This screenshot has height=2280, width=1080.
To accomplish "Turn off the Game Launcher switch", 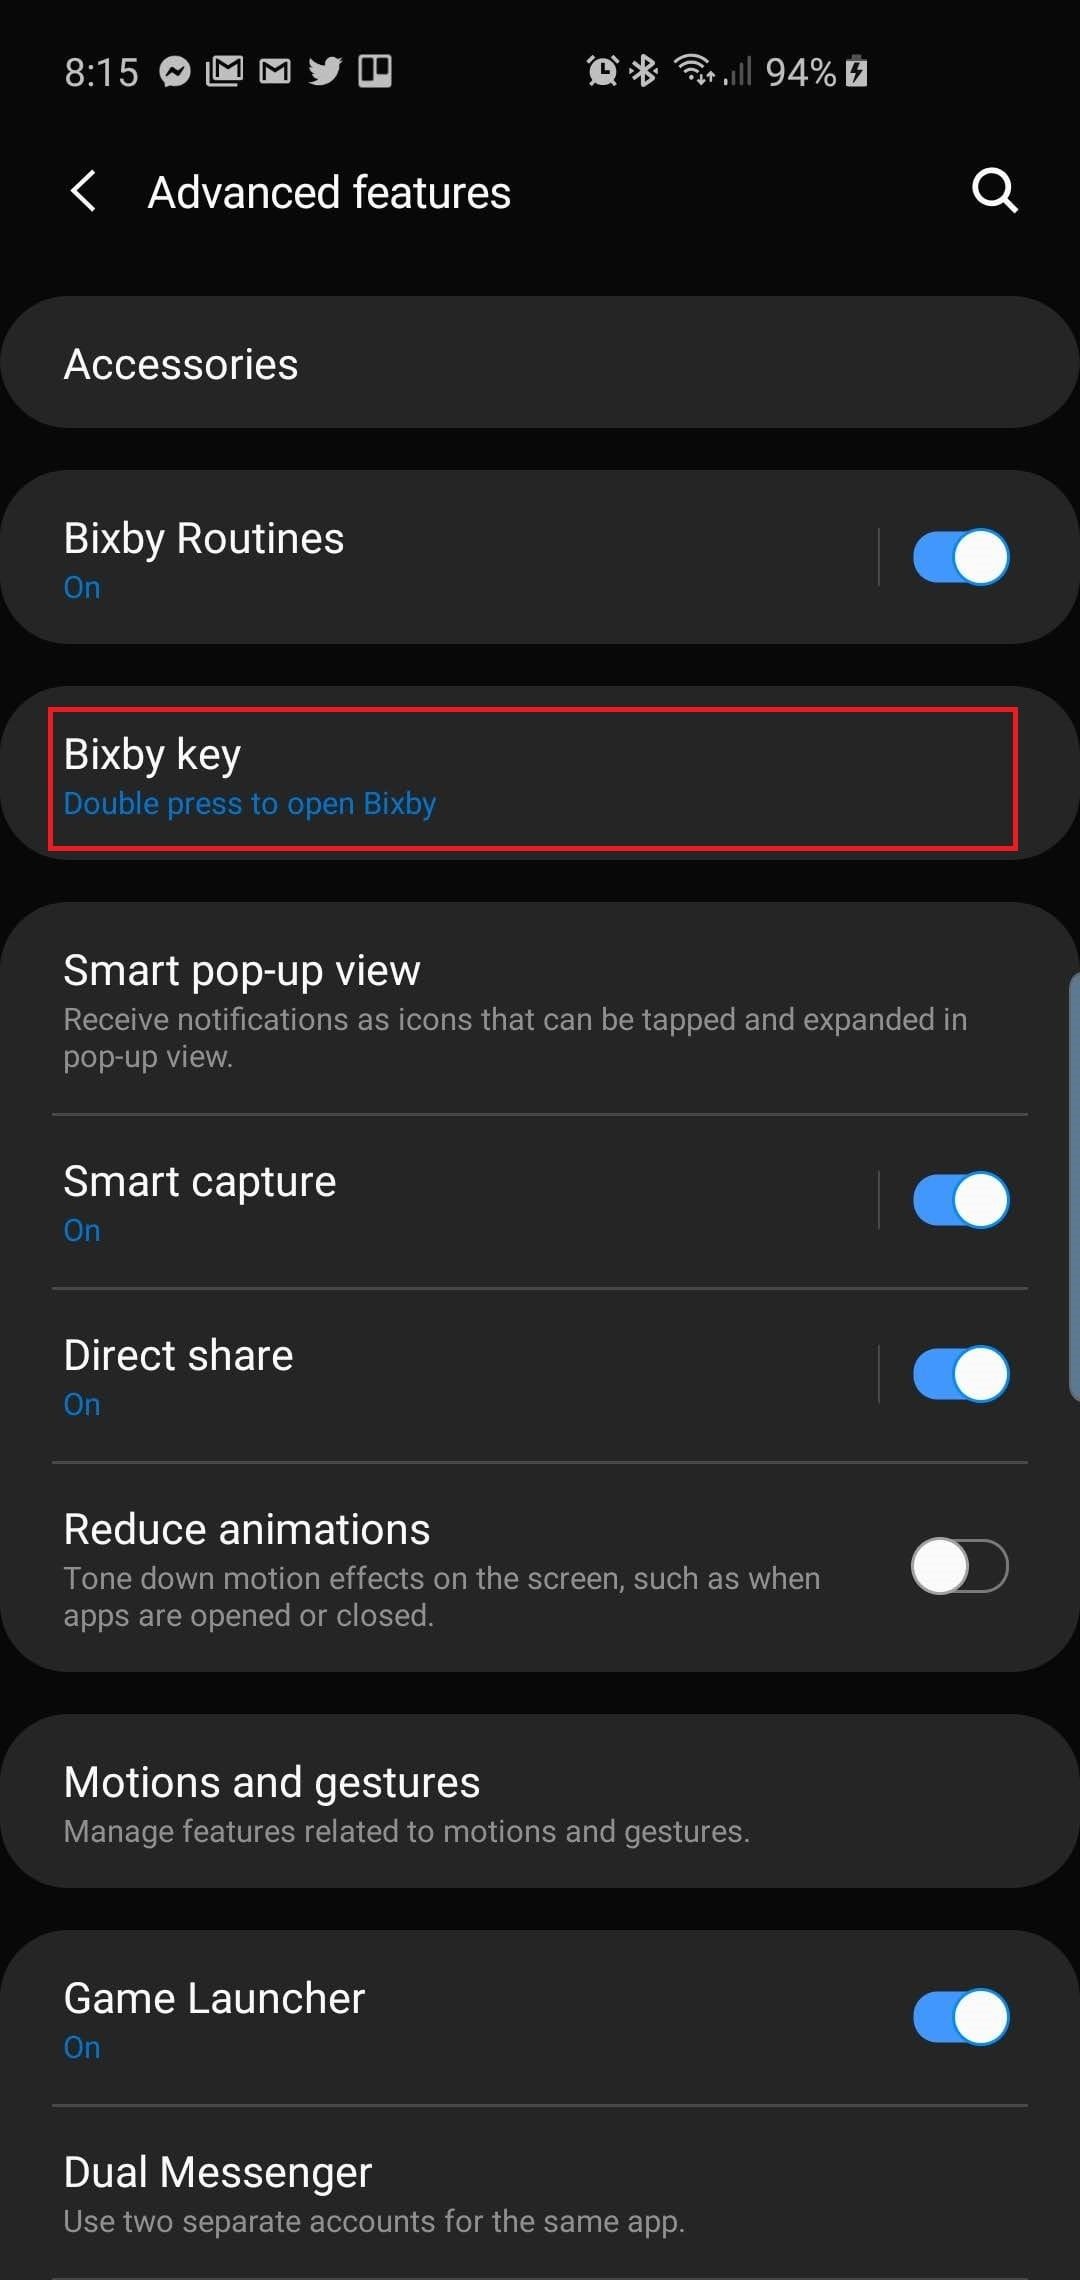I will coord(960,2017).
